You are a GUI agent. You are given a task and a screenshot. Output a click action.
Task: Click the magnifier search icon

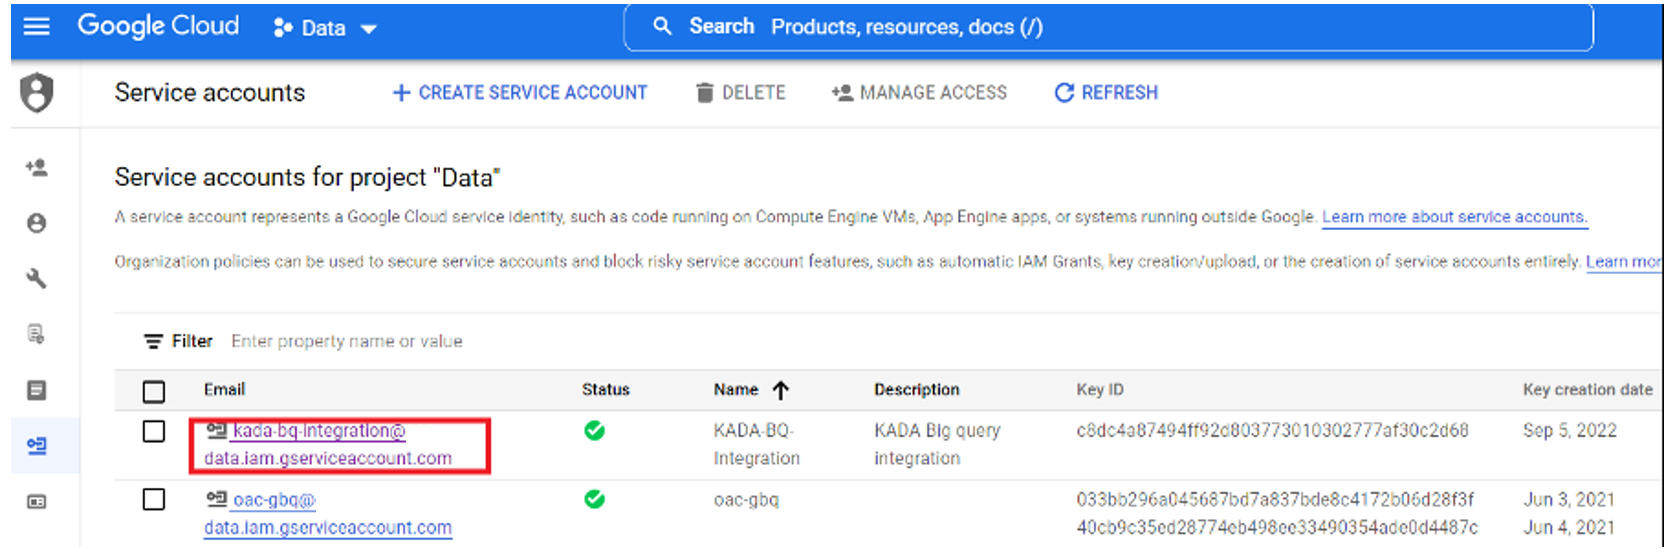662,27
